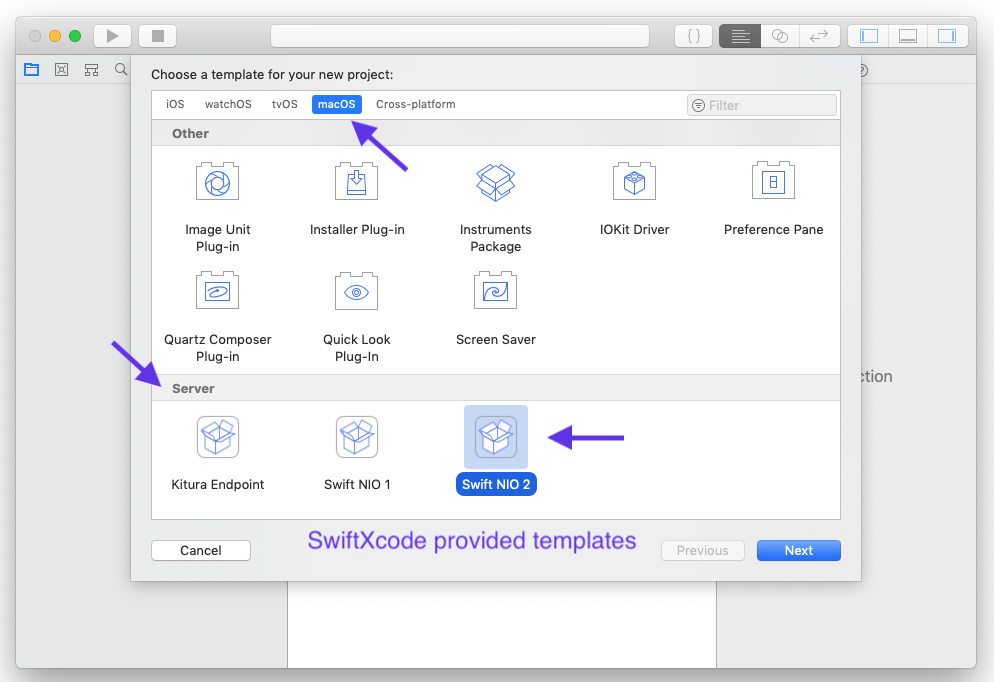994x682 pixels.
Task: Go back with the Previous button
Action: (702, 550)
